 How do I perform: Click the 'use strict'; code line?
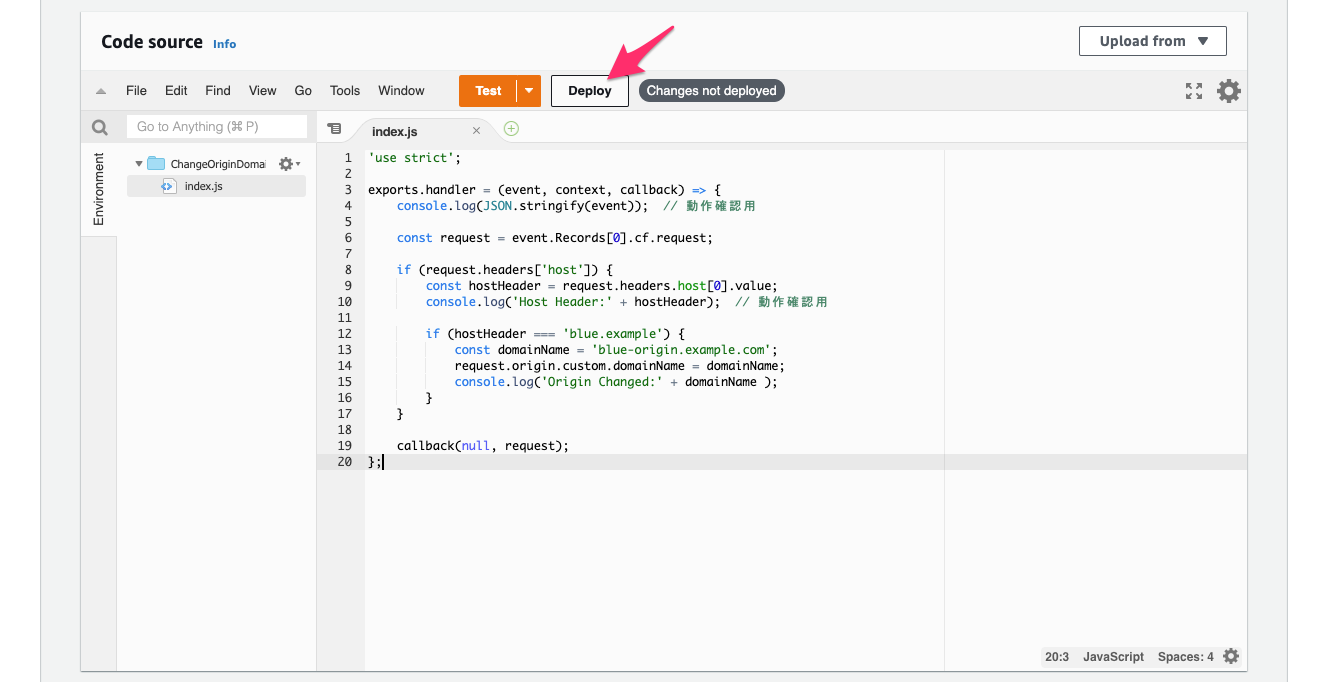(x=415, y=158)
